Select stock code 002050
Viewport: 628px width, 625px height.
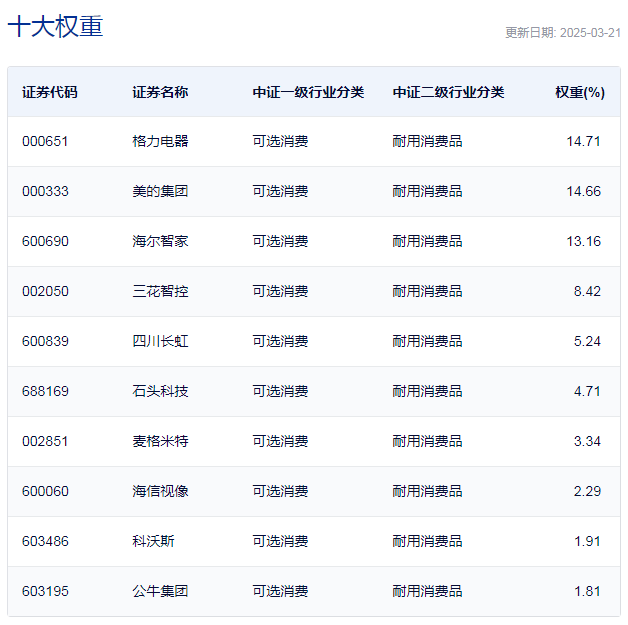45,291
